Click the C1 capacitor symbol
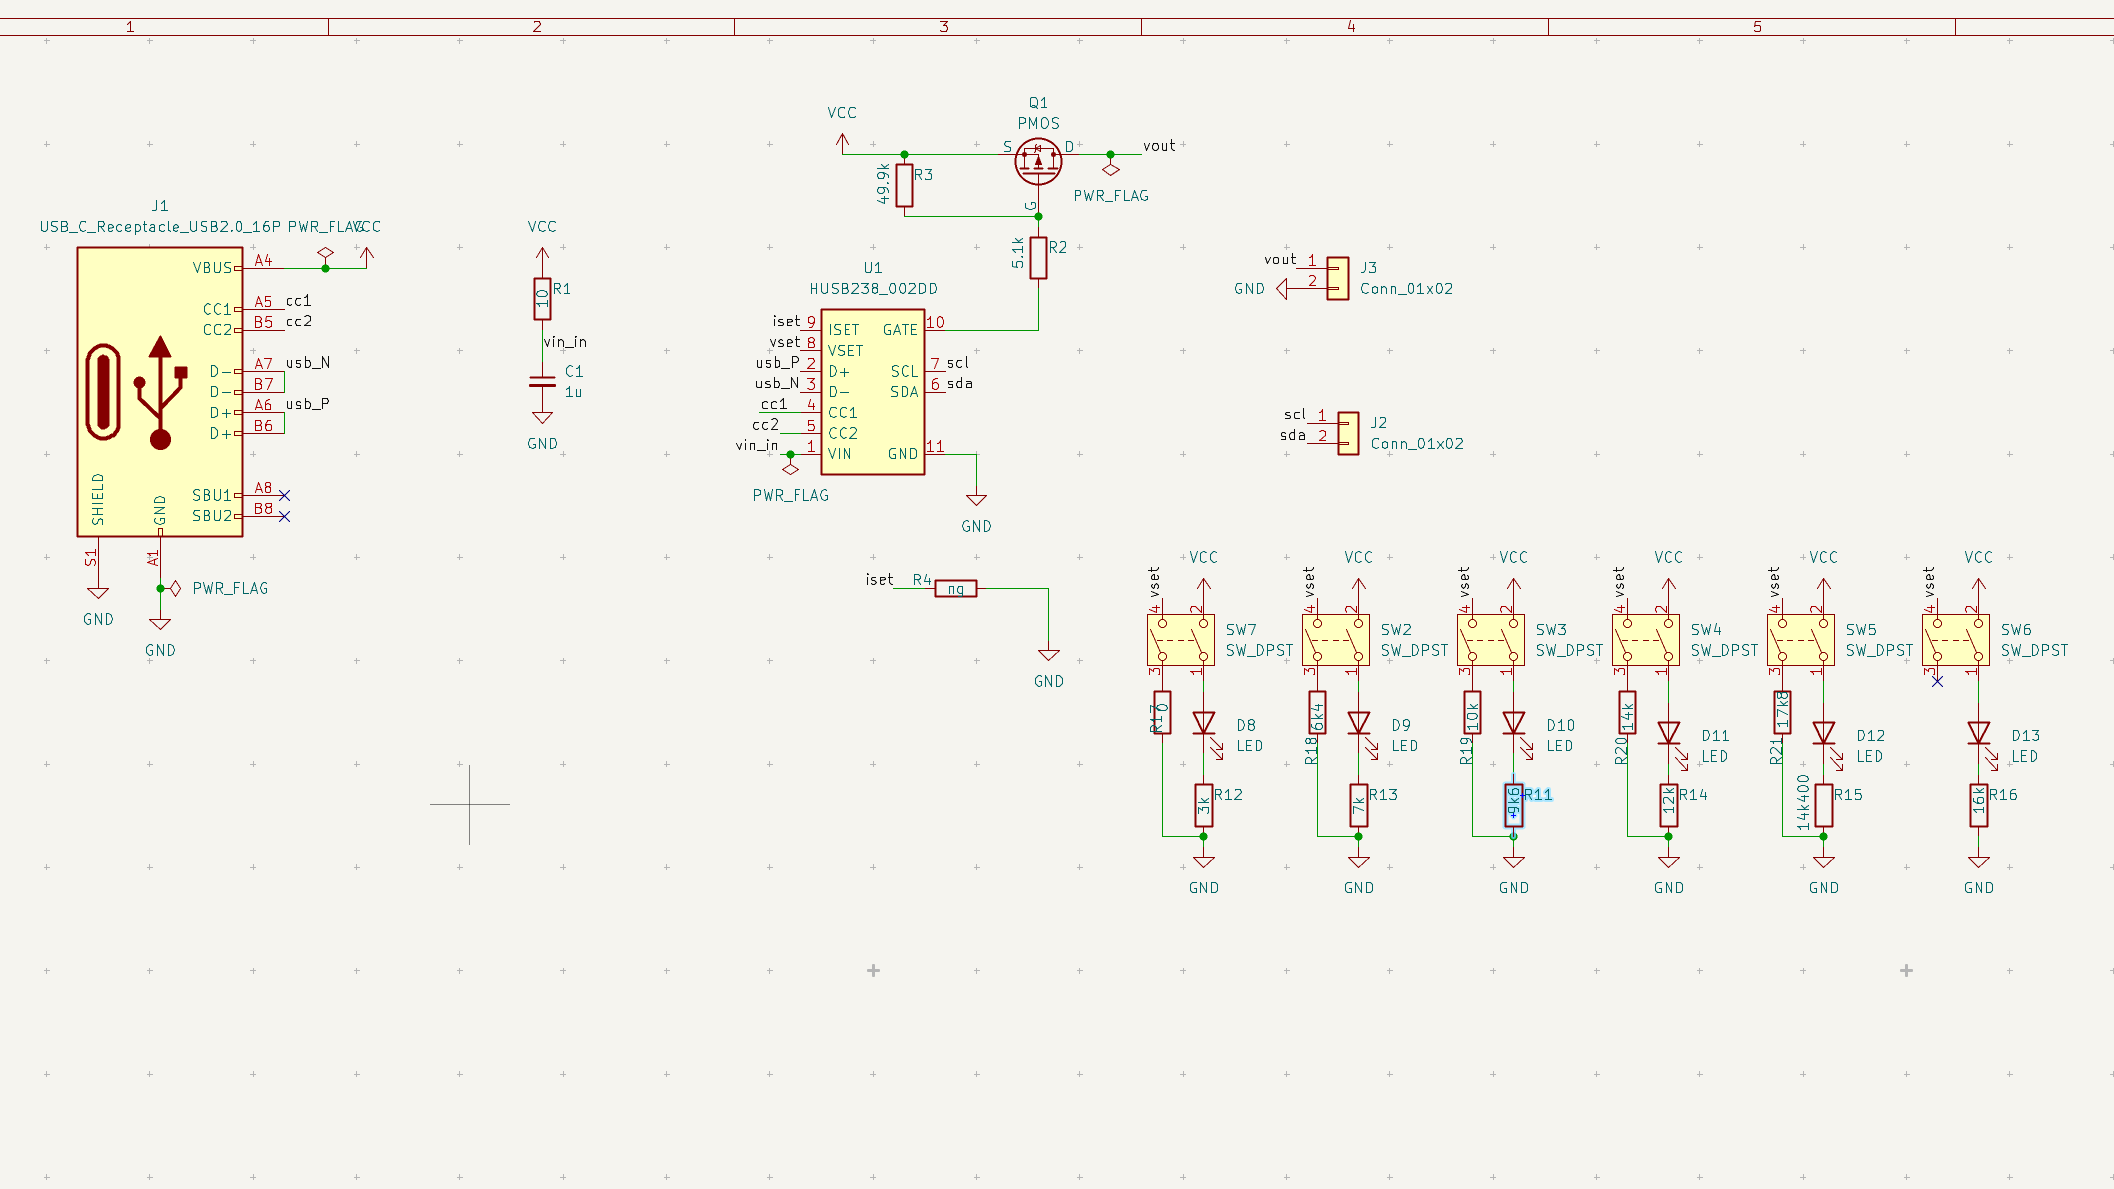The image size is (2114, 1189). click(542, 381)
